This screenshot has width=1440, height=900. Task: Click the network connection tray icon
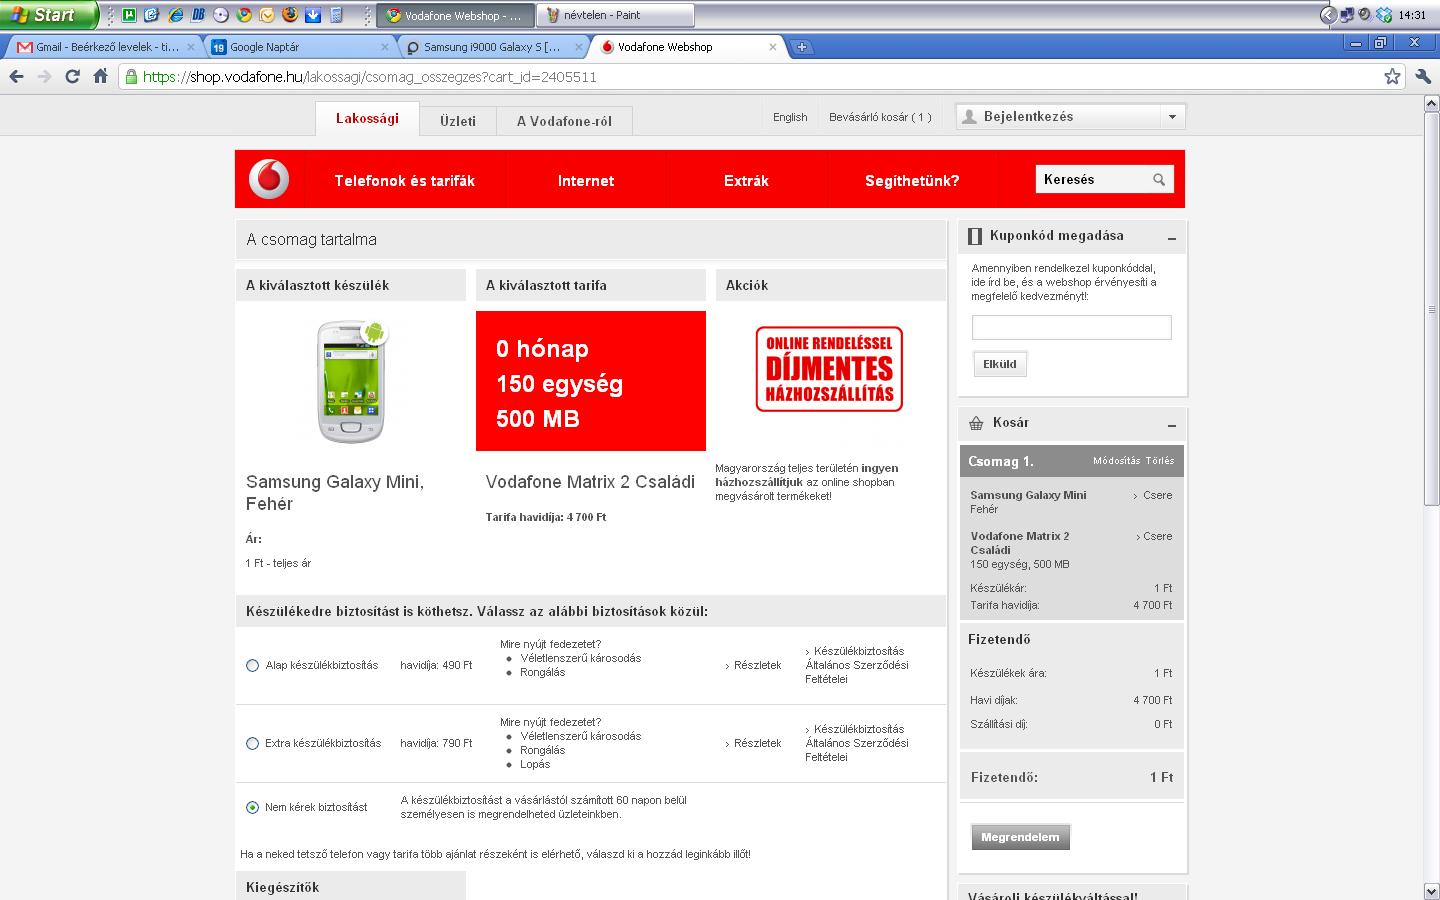1347,15
